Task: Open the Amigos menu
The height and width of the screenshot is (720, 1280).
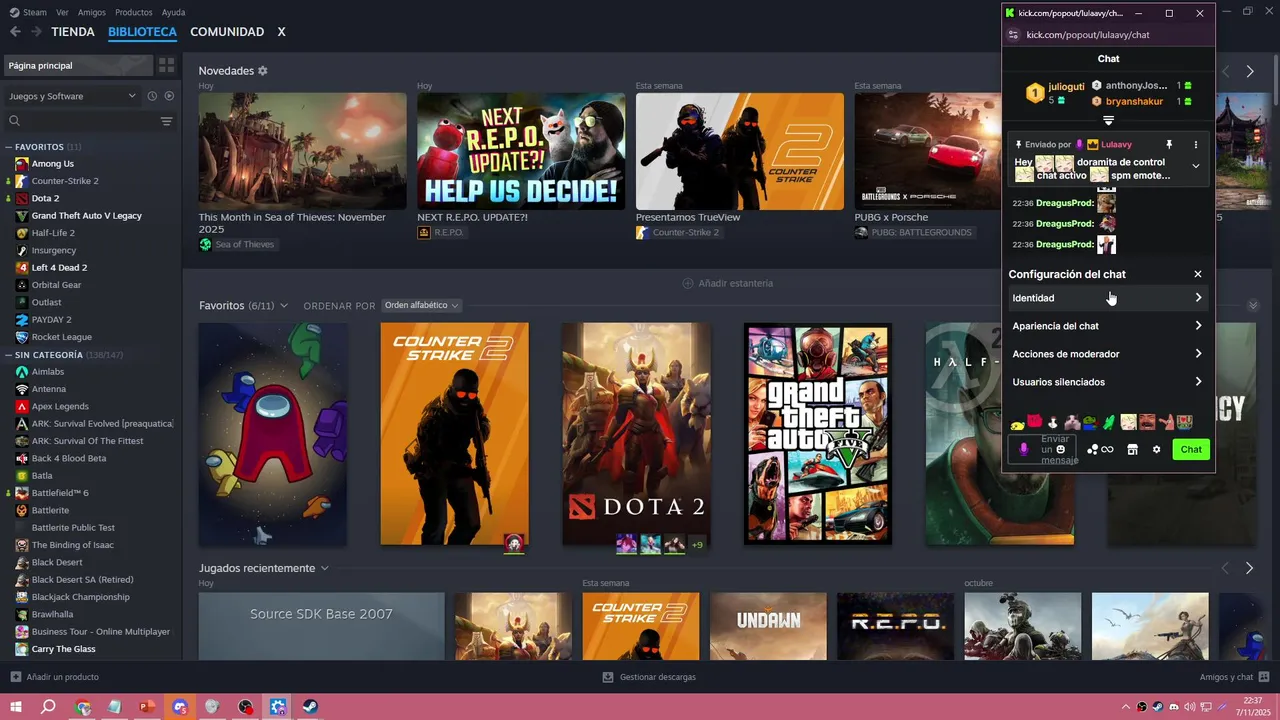Action: click(92, 12)
